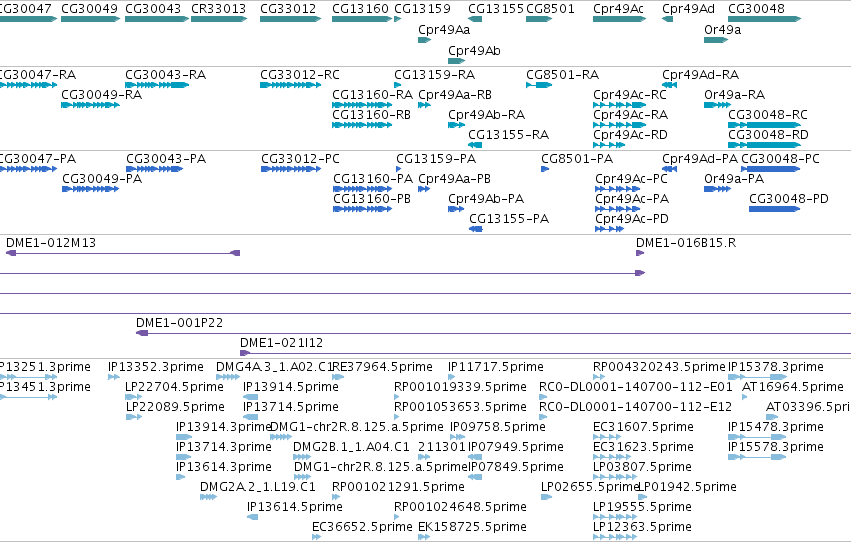Select protein CG30049-PA
This screenshot has width=851, height=542.
pos(91,189)
